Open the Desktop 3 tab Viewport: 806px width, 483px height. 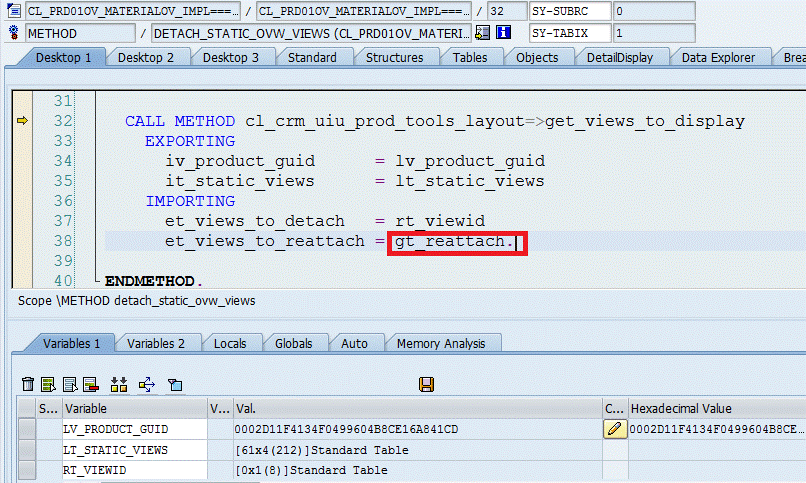tap(231, 58)
